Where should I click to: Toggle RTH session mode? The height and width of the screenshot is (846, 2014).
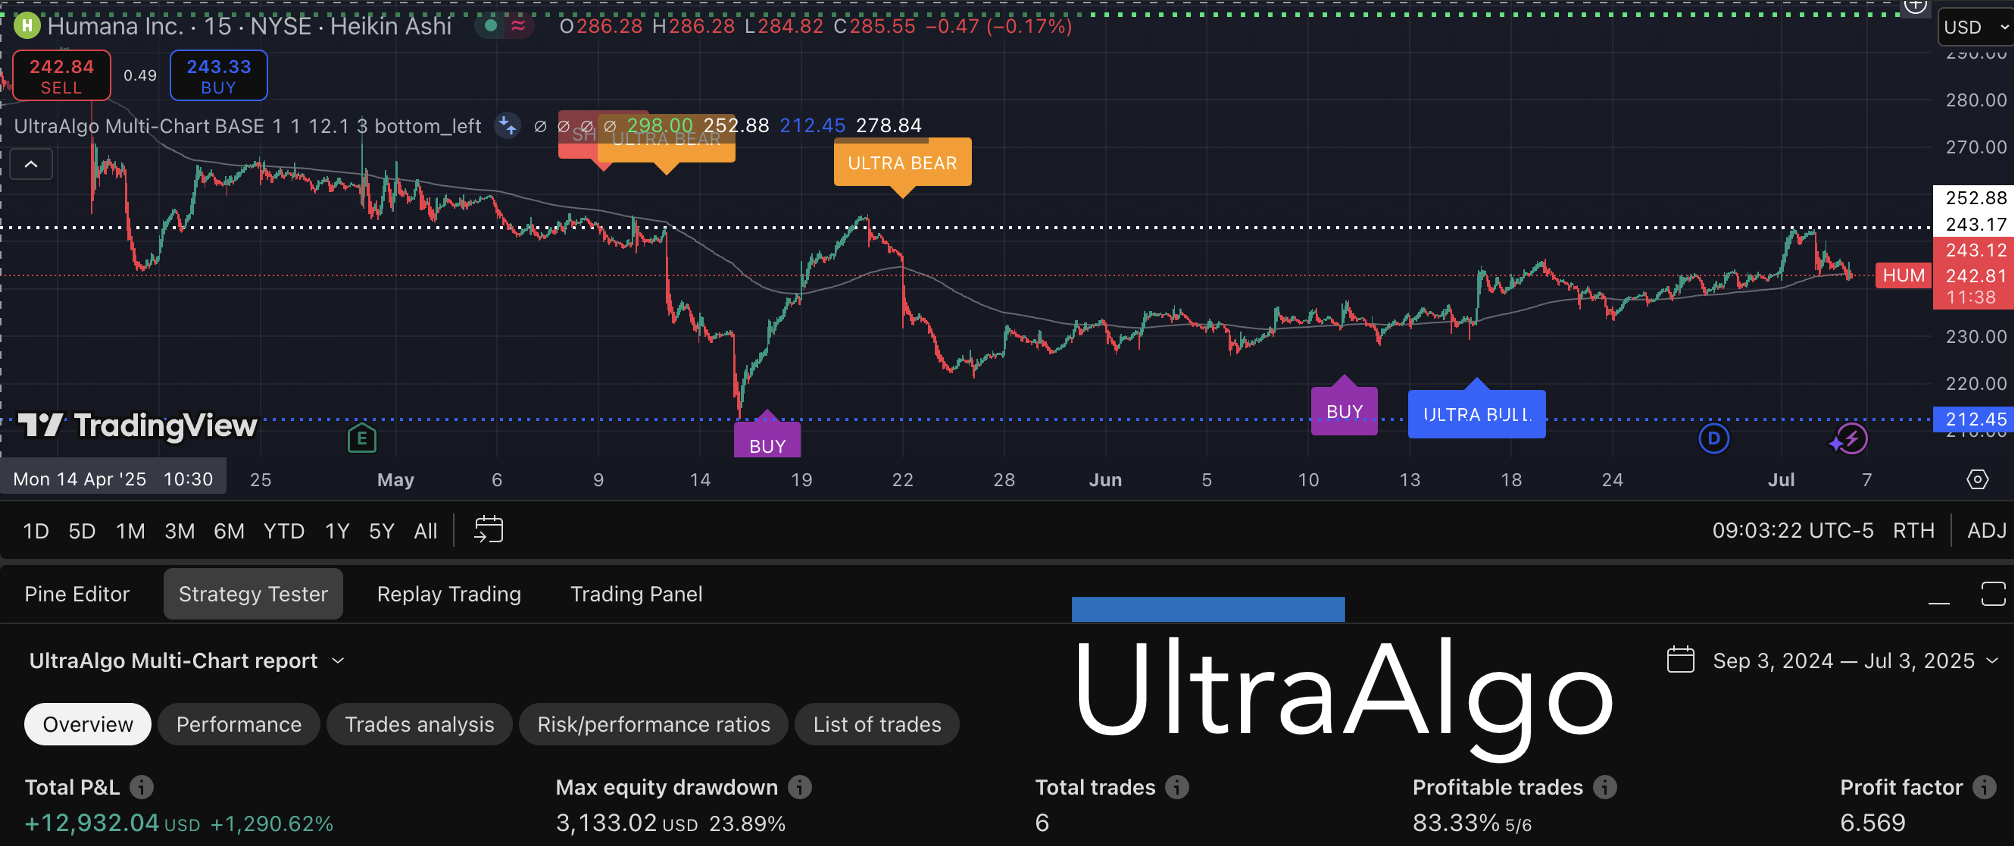coord(1913,531)
